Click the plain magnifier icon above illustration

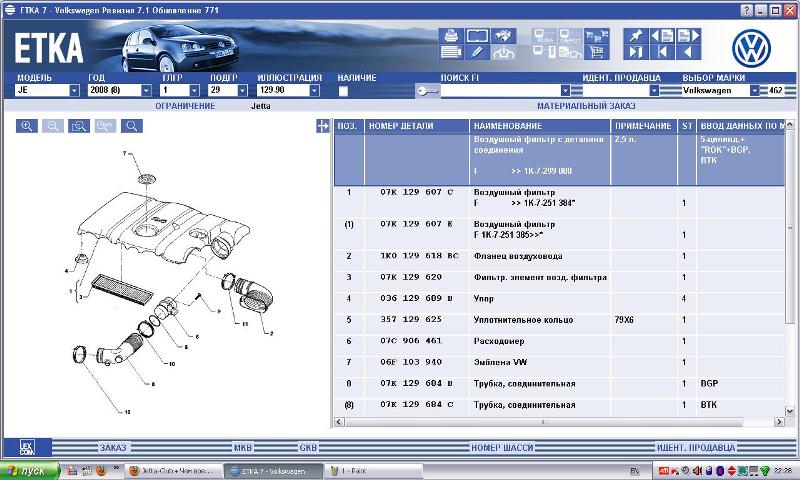132,126
